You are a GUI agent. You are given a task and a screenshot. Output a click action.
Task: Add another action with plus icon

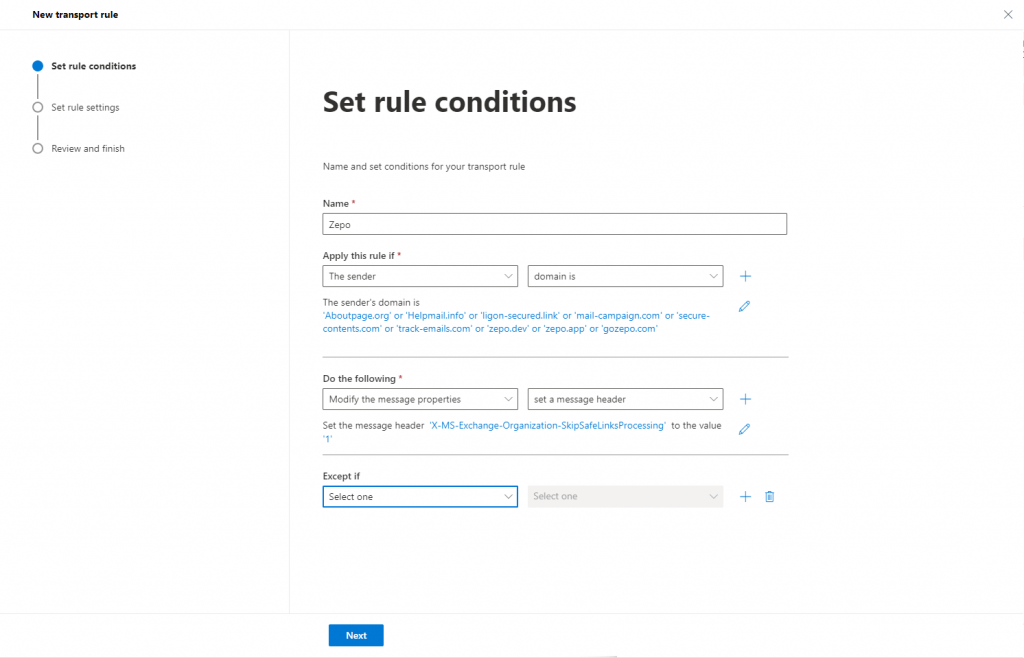[x=745, y=399]
